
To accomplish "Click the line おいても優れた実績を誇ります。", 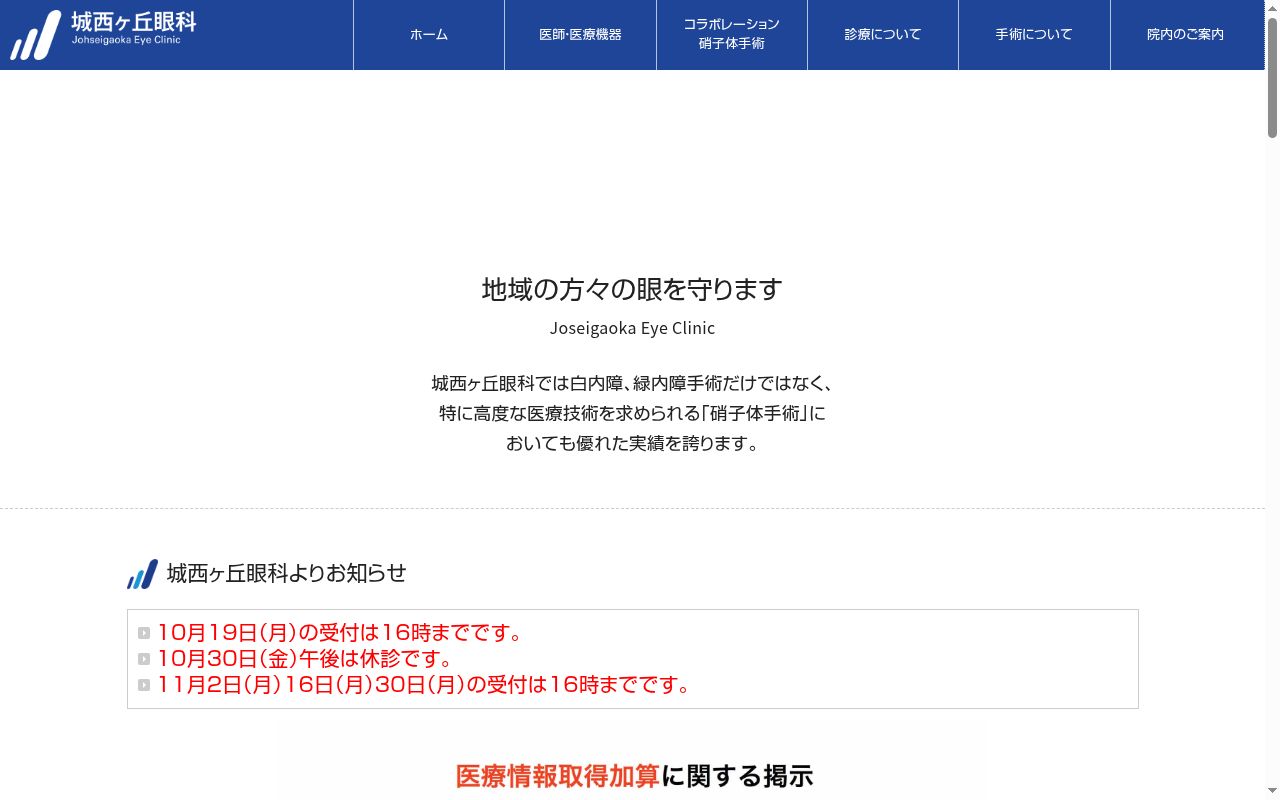I will (632, 443).
